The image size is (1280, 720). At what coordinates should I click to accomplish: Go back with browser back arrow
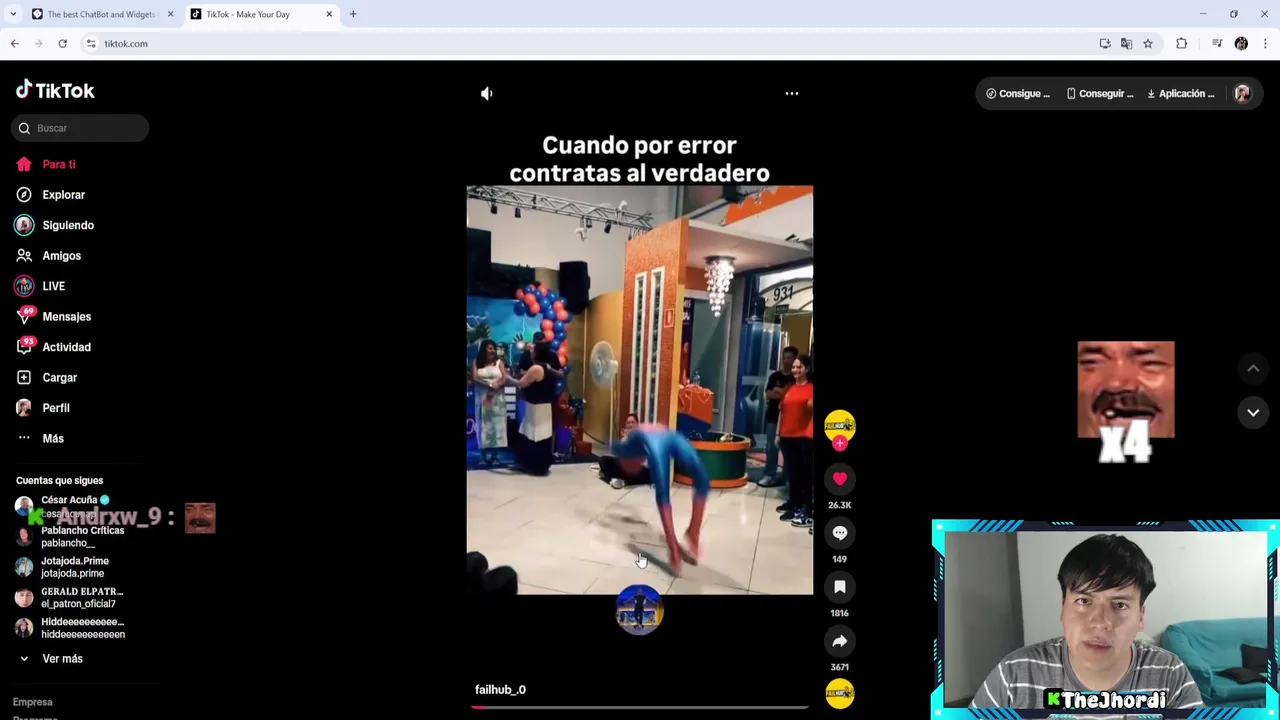[15, 44]
